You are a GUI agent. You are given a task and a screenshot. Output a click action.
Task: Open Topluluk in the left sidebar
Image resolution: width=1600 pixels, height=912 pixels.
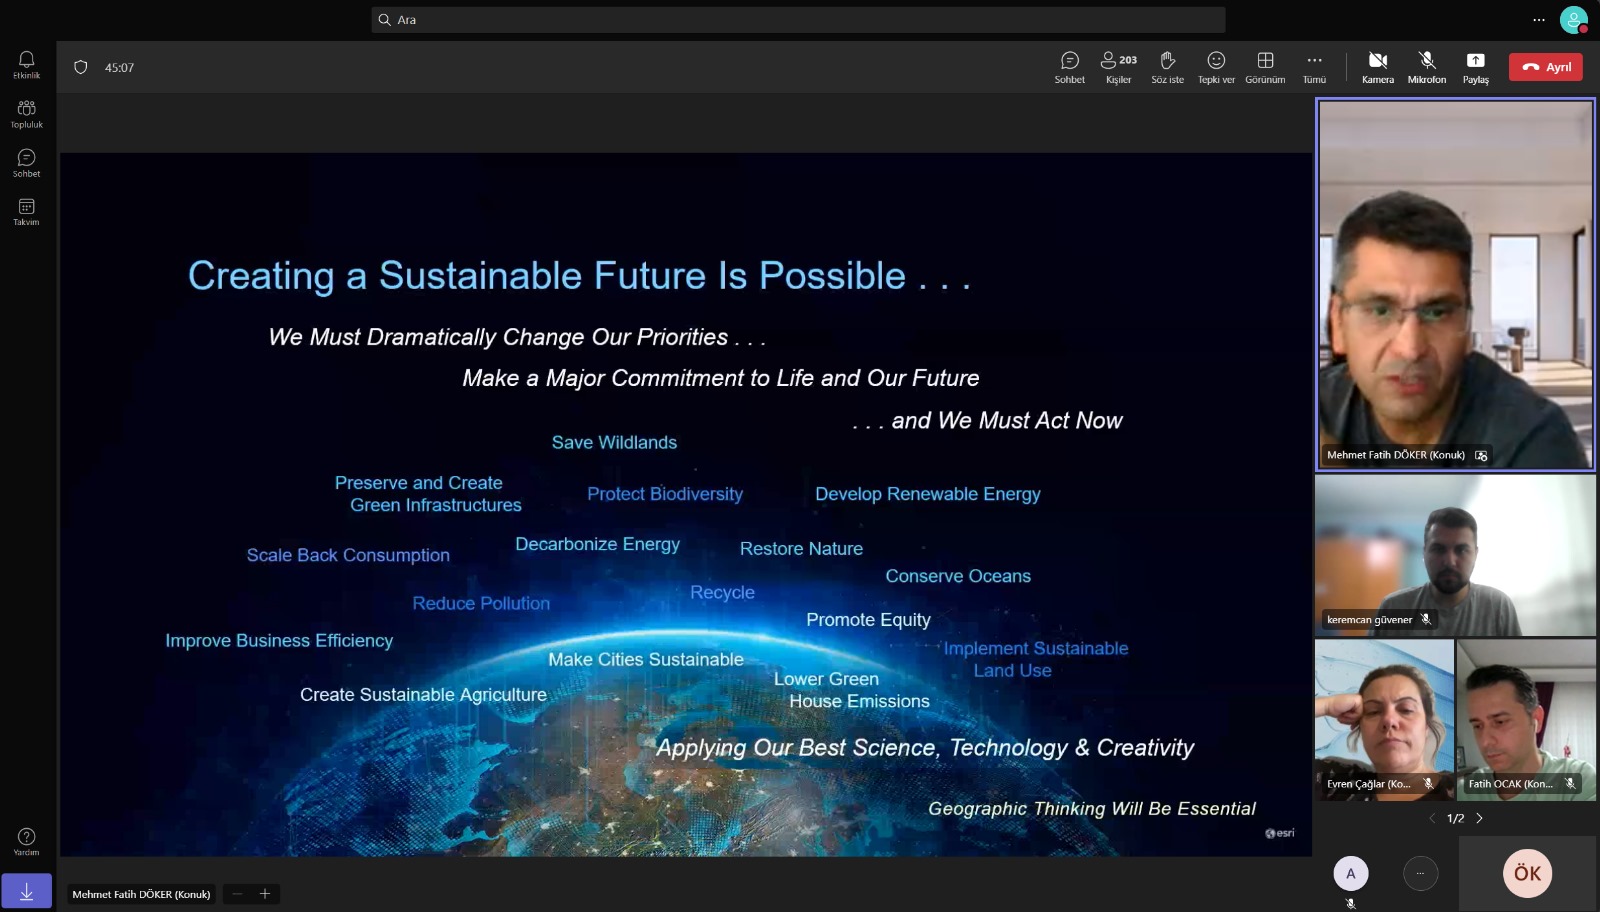pos(27,114)
